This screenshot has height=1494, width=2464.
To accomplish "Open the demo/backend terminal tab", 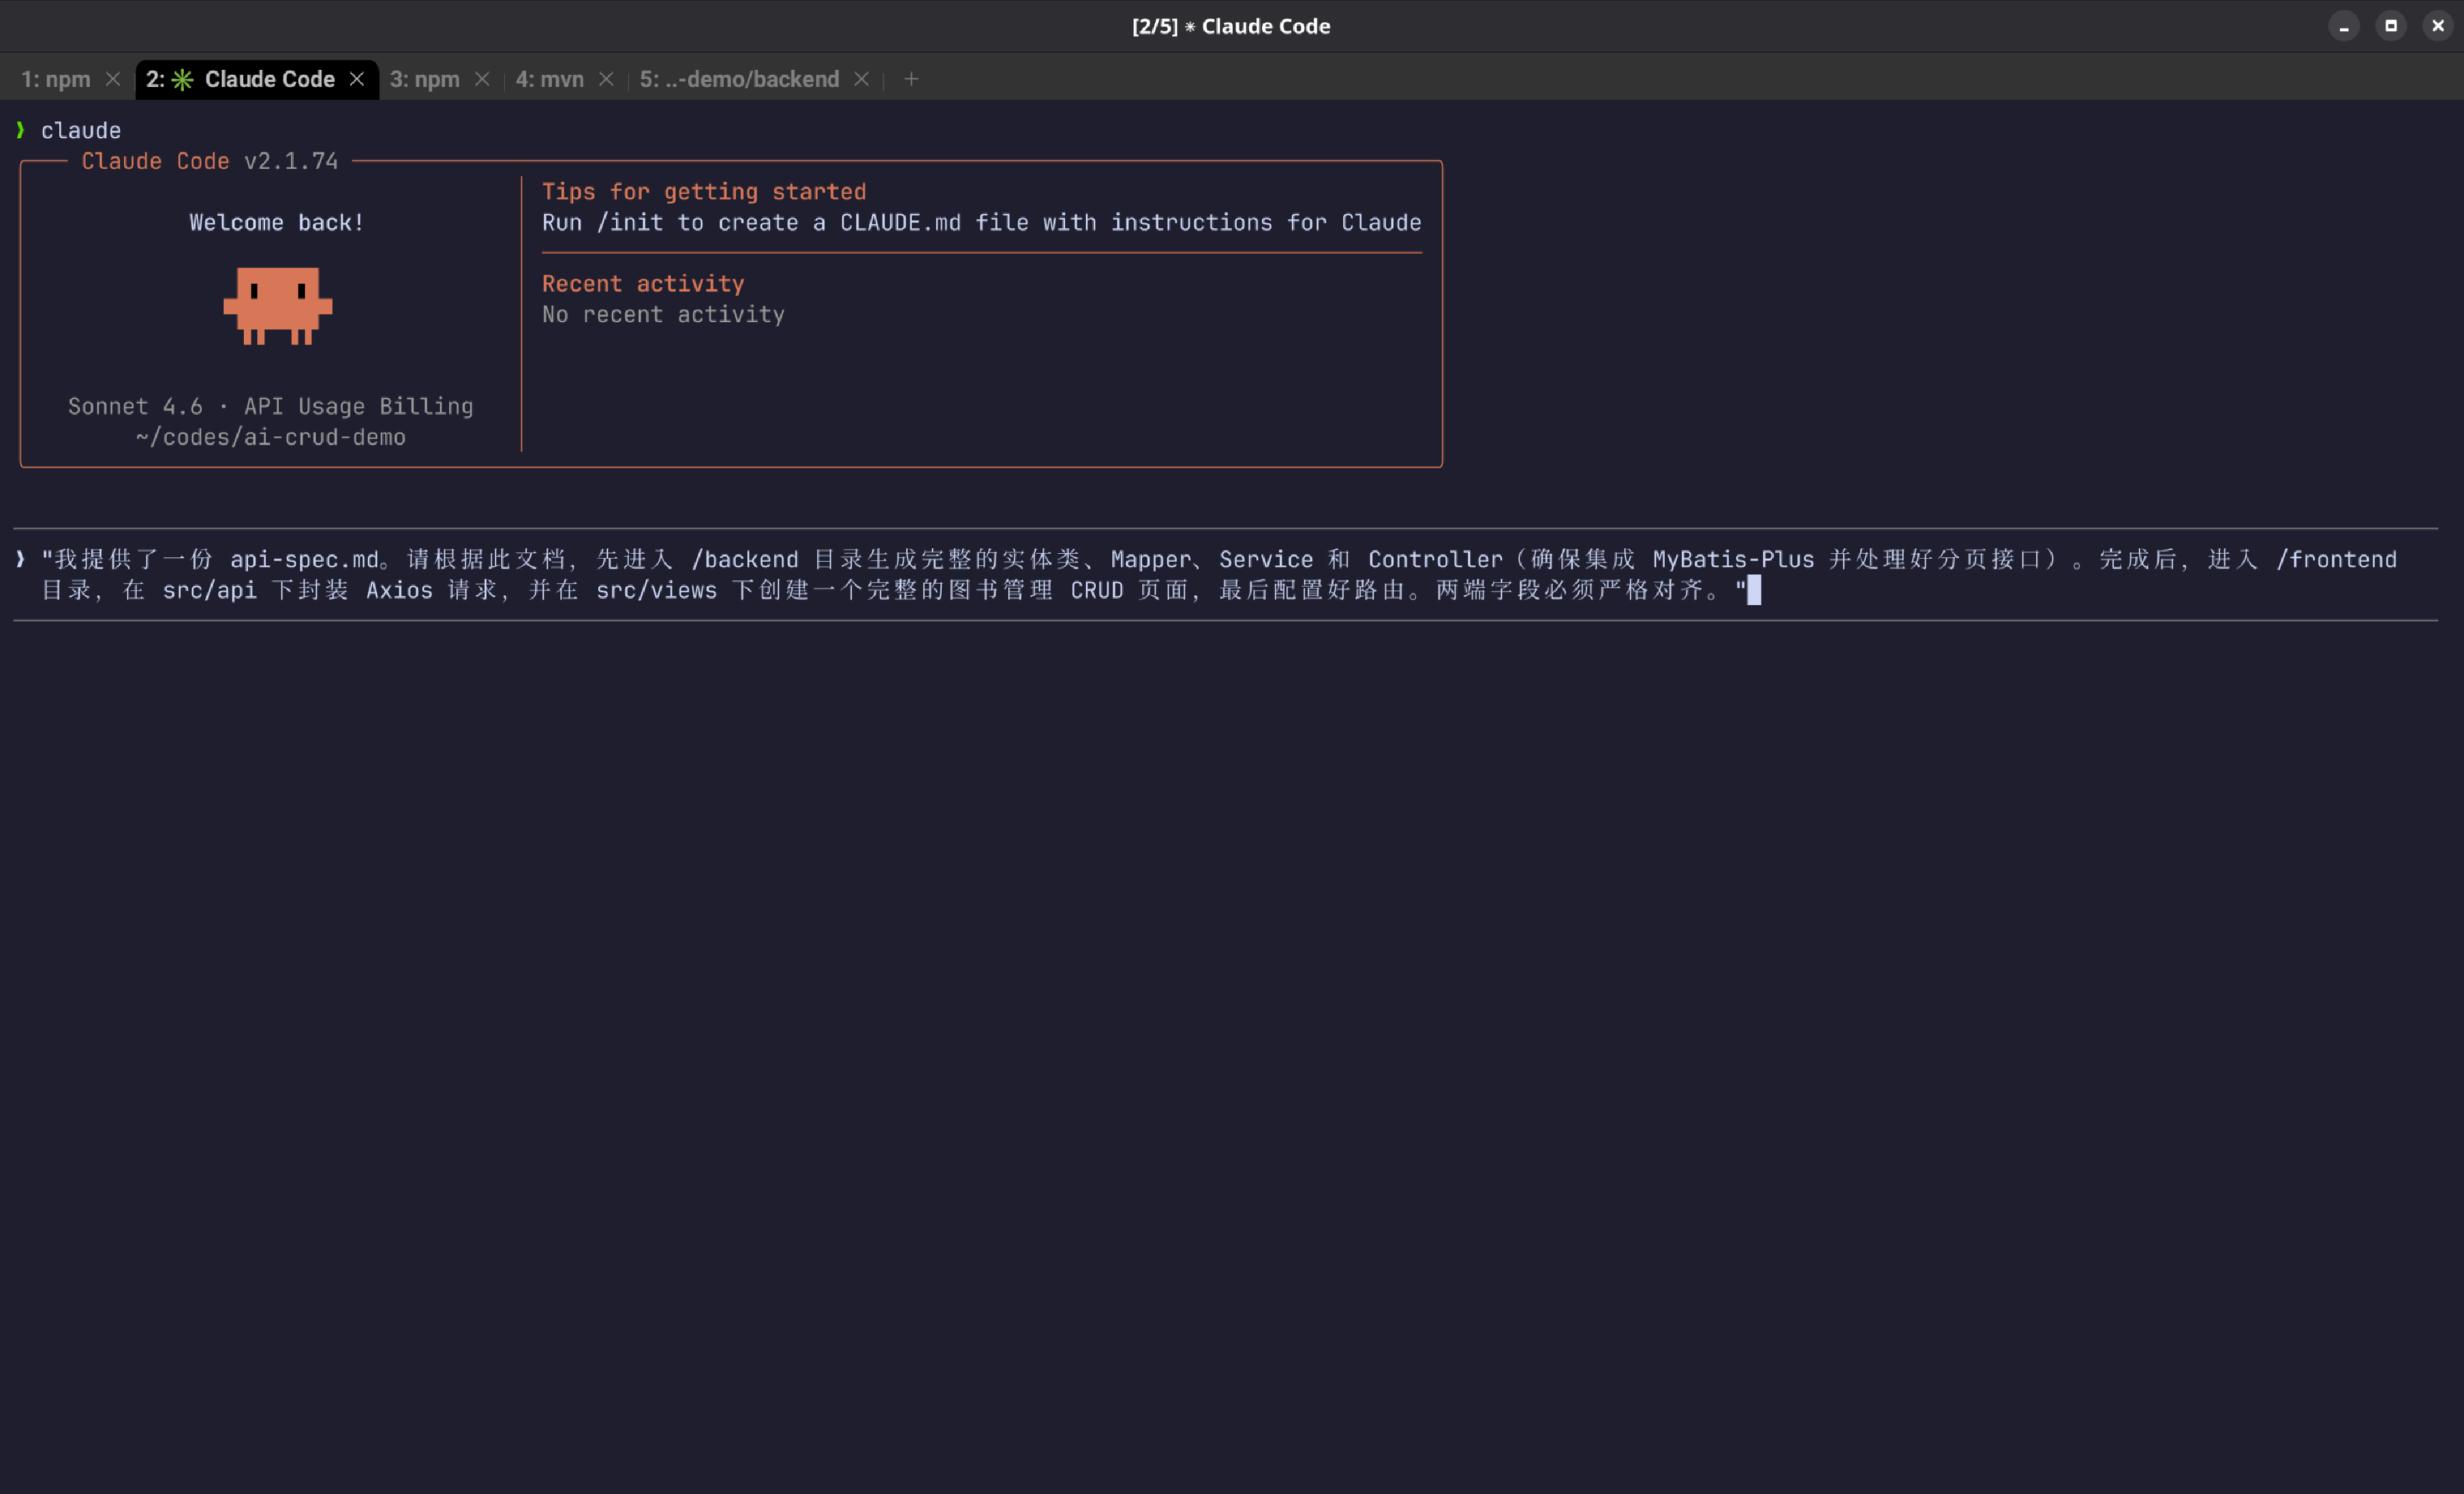I will 739,79.
